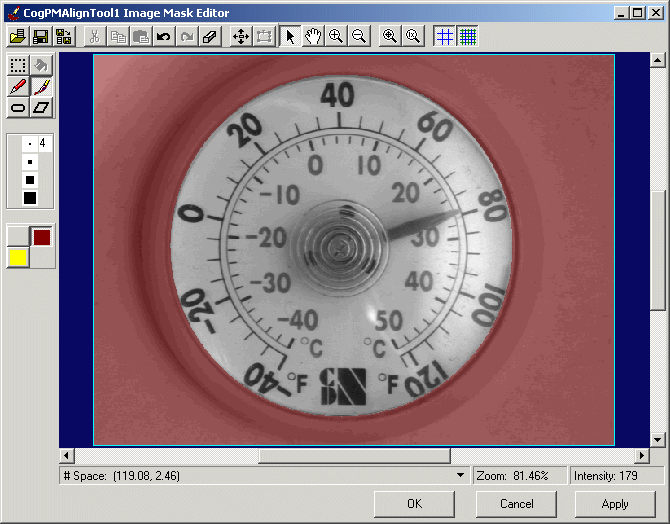Viewport: 670px width, 524px height.
Task: Click the horizontal scrollbar left arrow
Action: pyautogui.click(x=66, y=456)
